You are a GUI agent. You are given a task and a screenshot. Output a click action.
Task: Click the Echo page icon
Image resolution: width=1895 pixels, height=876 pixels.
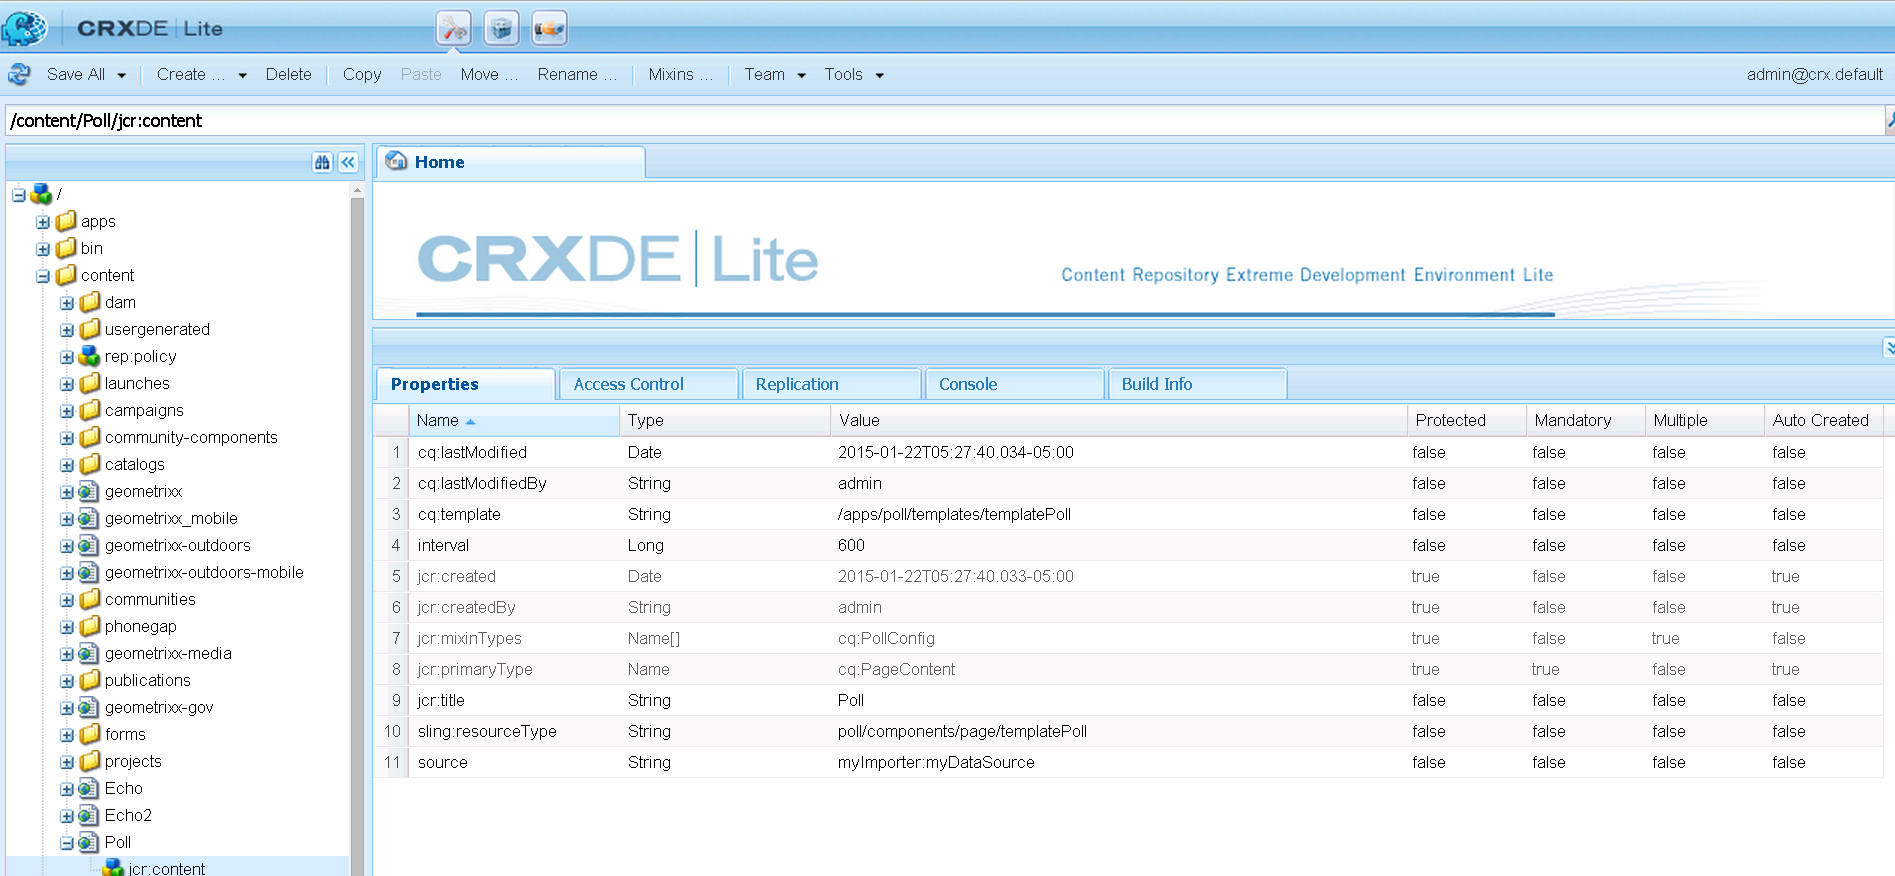pyautogui.click(x=89, y=788)
